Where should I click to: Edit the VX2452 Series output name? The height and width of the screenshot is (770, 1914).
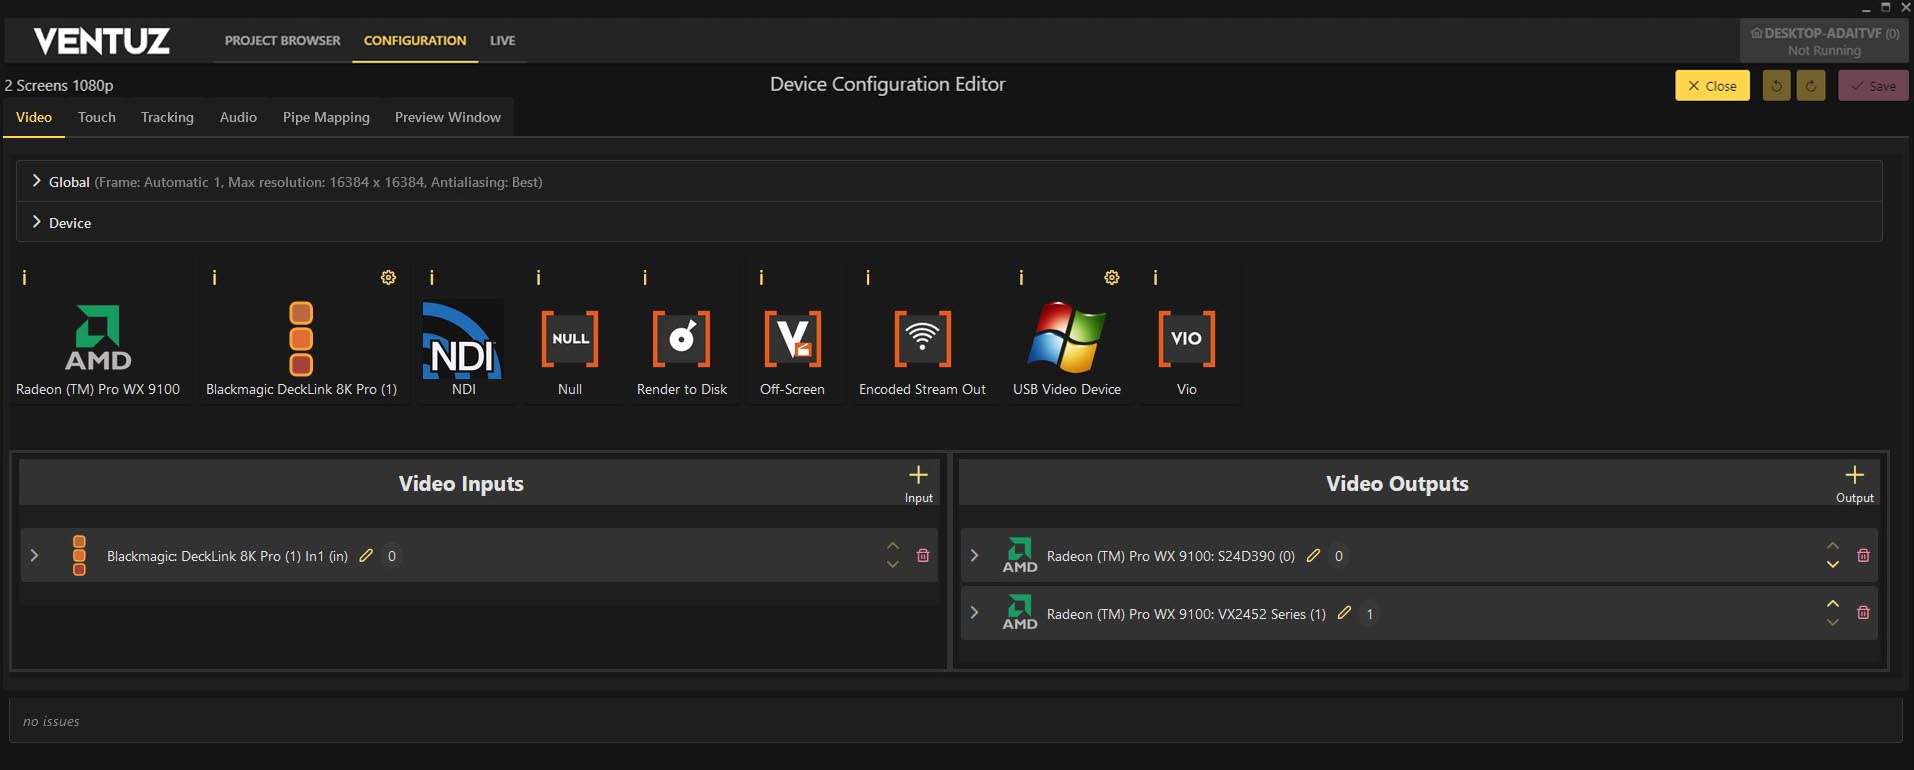[x=1344, y=613]
